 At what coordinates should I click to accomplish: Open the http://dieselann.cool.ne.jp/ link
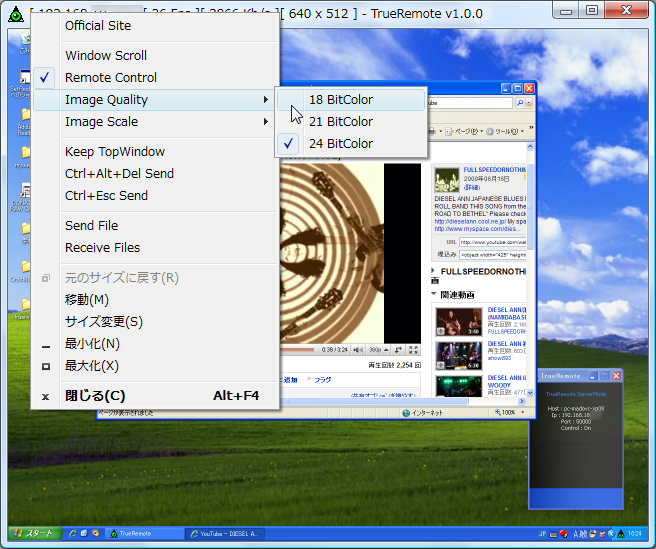click(470, 221)
